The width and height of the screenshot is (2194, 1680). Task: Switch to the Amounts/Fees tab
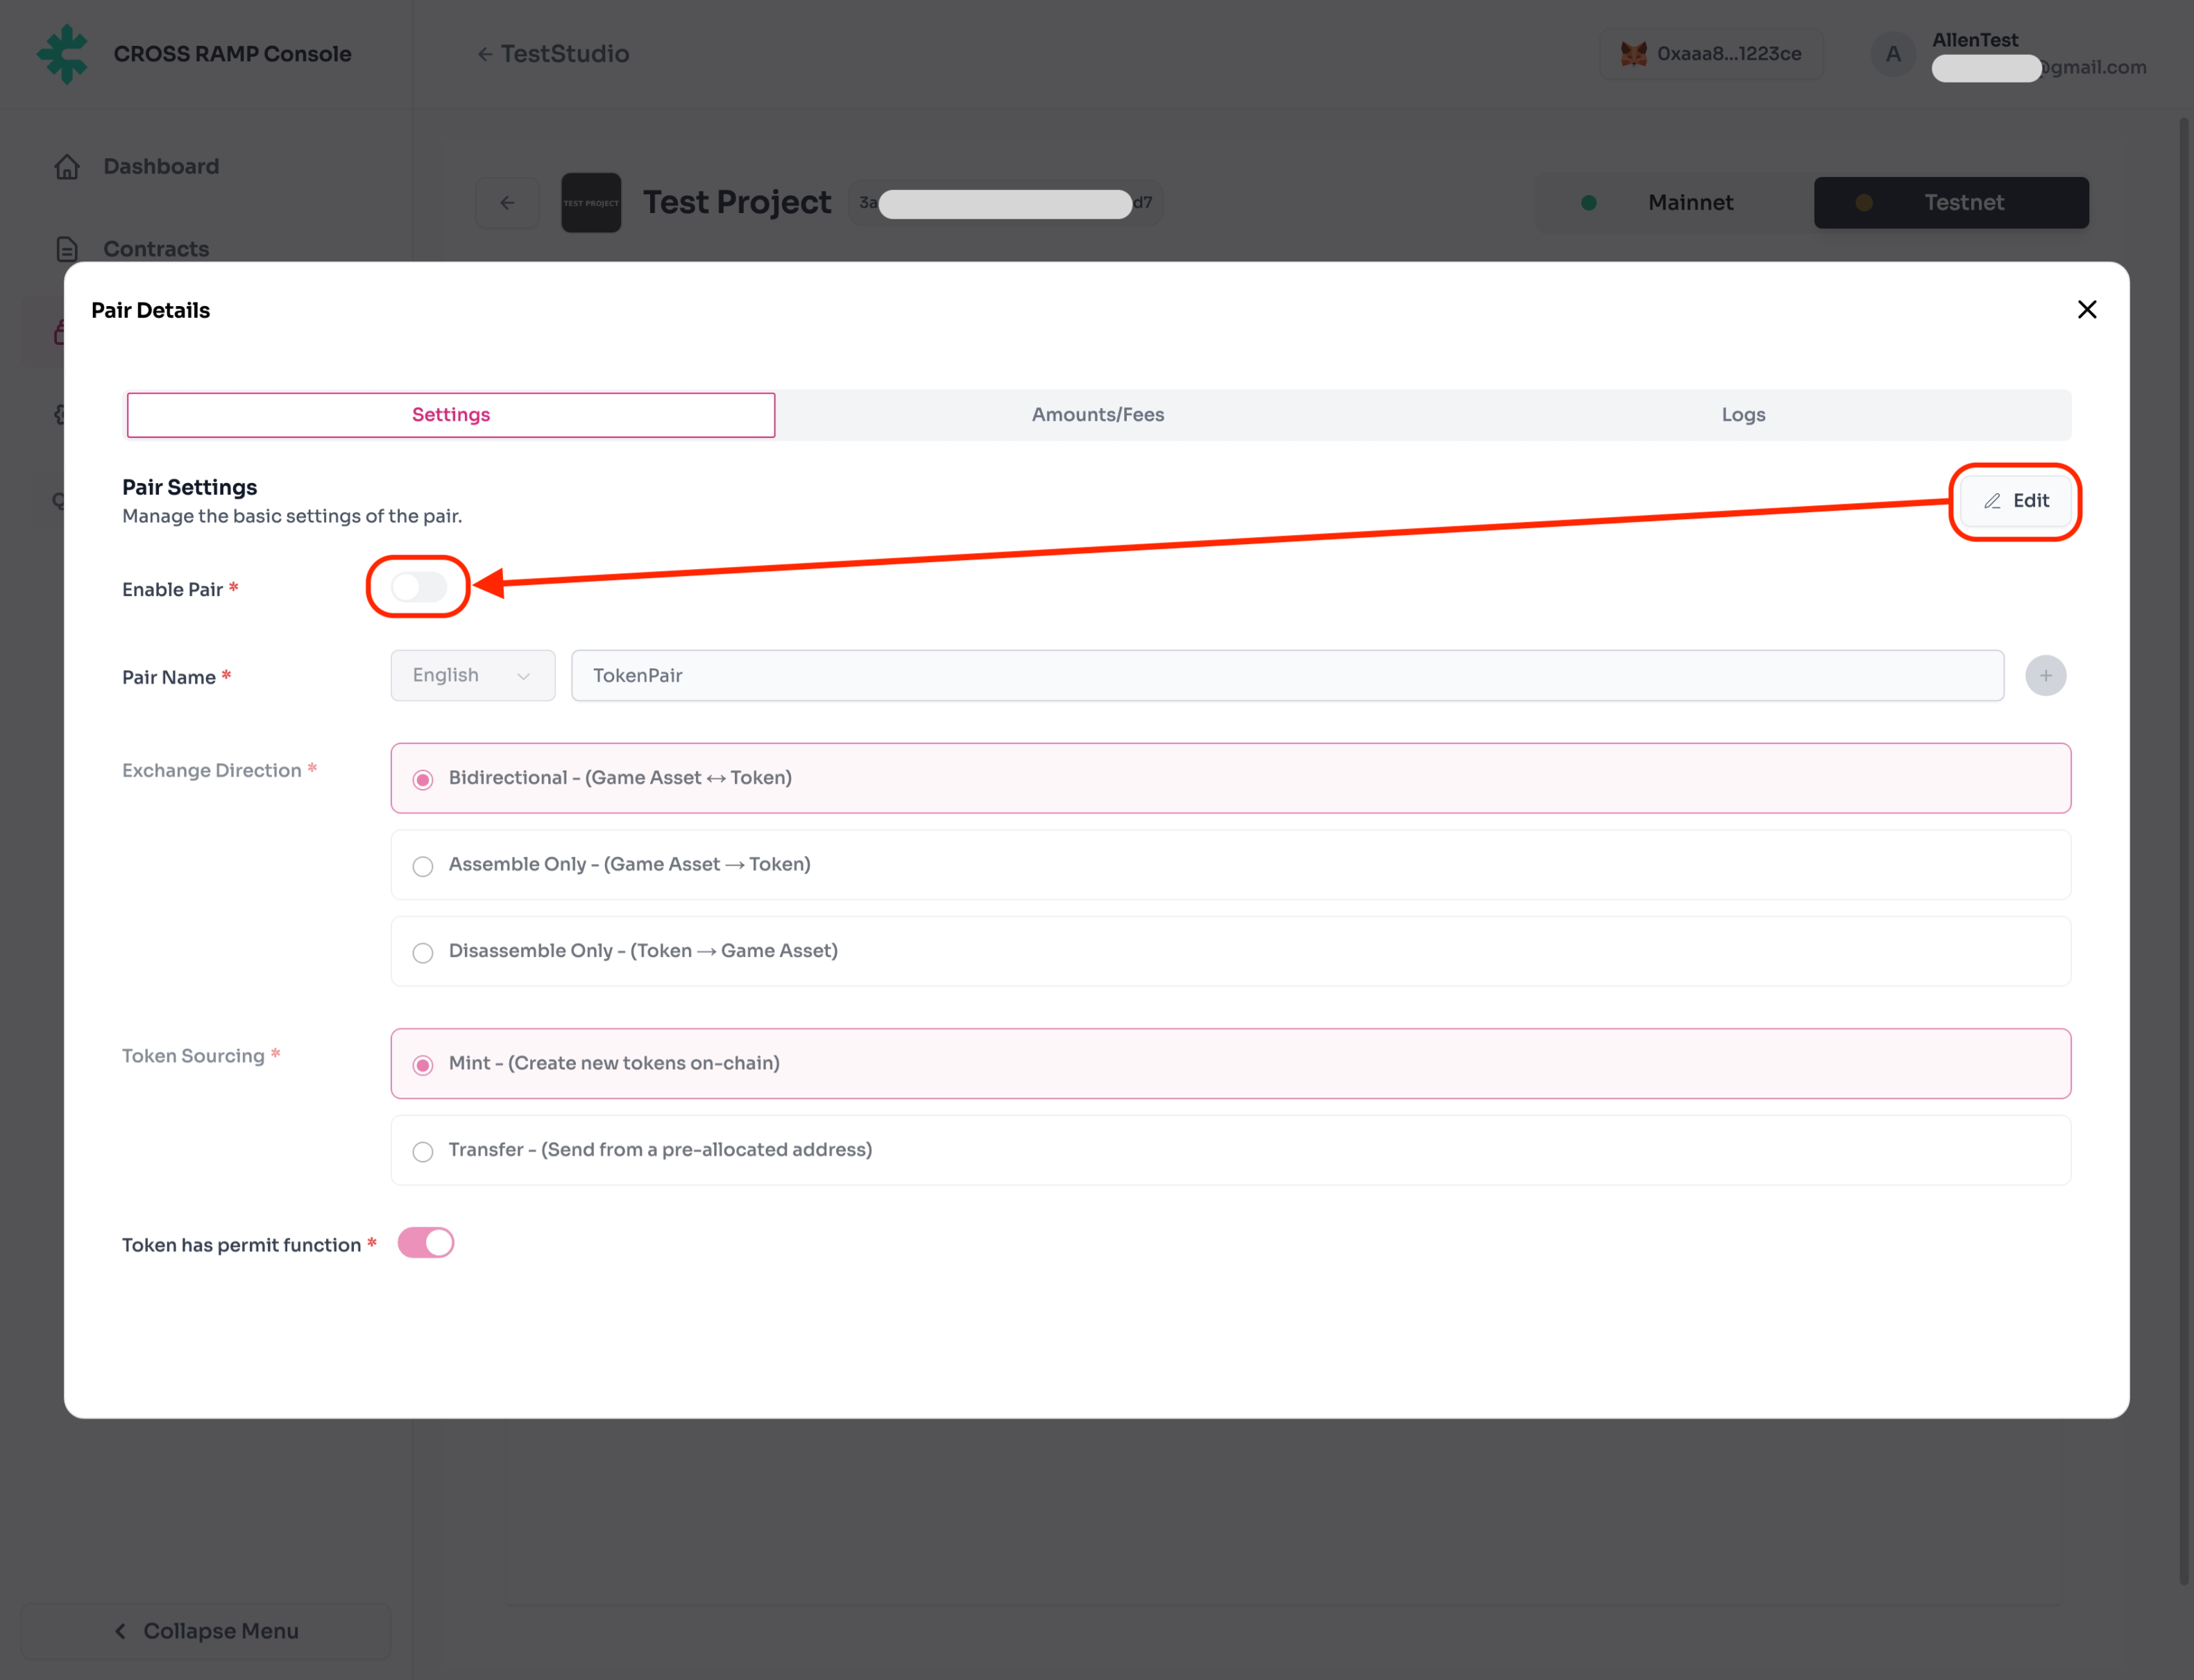click(x=1097, y=415)
